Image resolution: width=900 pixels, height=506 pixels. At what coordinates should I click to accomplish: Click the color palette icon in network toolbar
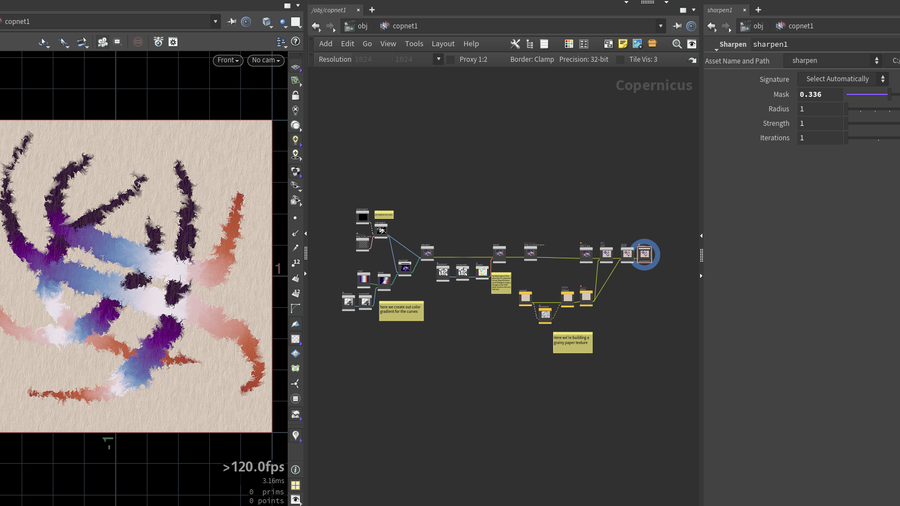point(569,44)
